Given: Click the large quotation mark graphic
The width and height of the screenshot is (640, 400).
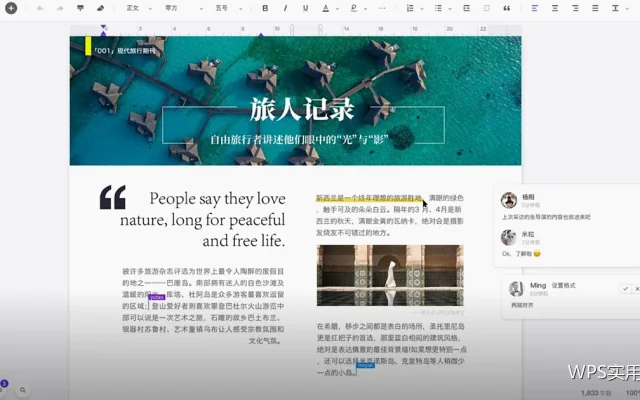Looking at the screenshot, I should [113, 198].
